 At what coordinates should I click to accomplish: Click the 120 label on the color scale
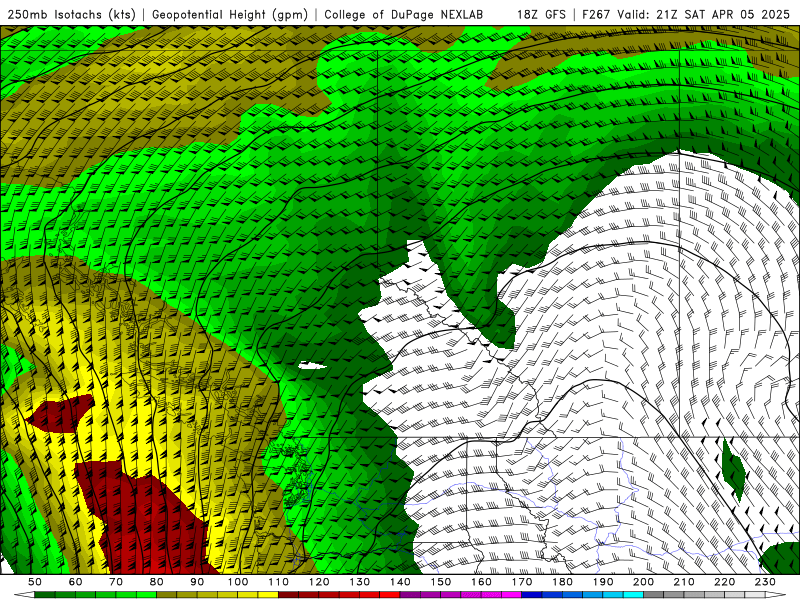[x=319, y=582]
